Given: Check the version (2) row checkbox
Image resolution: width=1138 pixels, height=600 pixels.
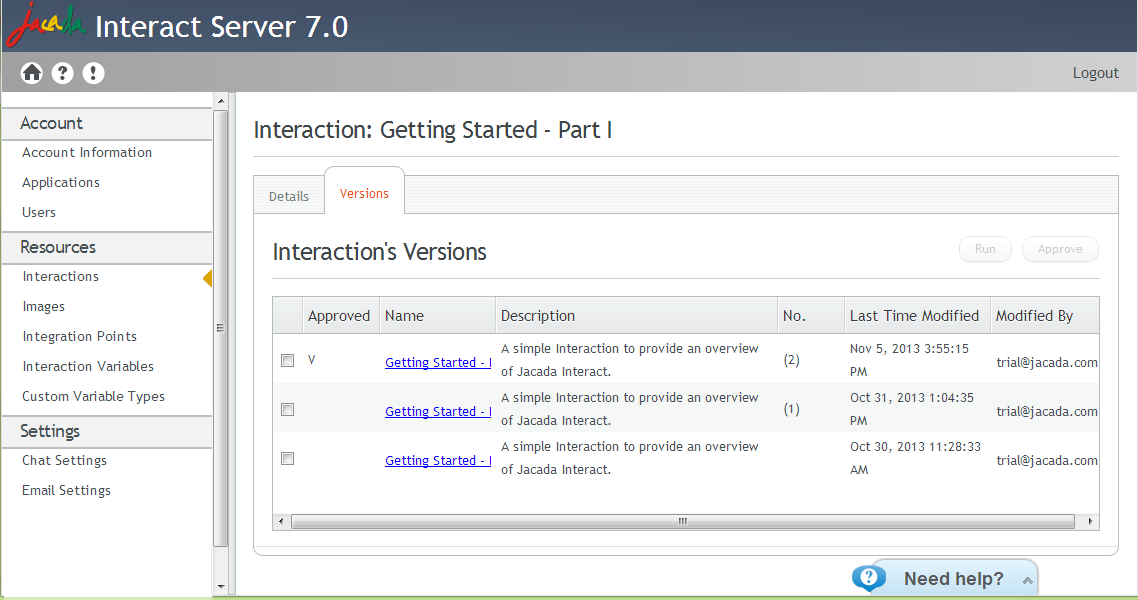Looking at the screenshot, I should tap(287, 360).
